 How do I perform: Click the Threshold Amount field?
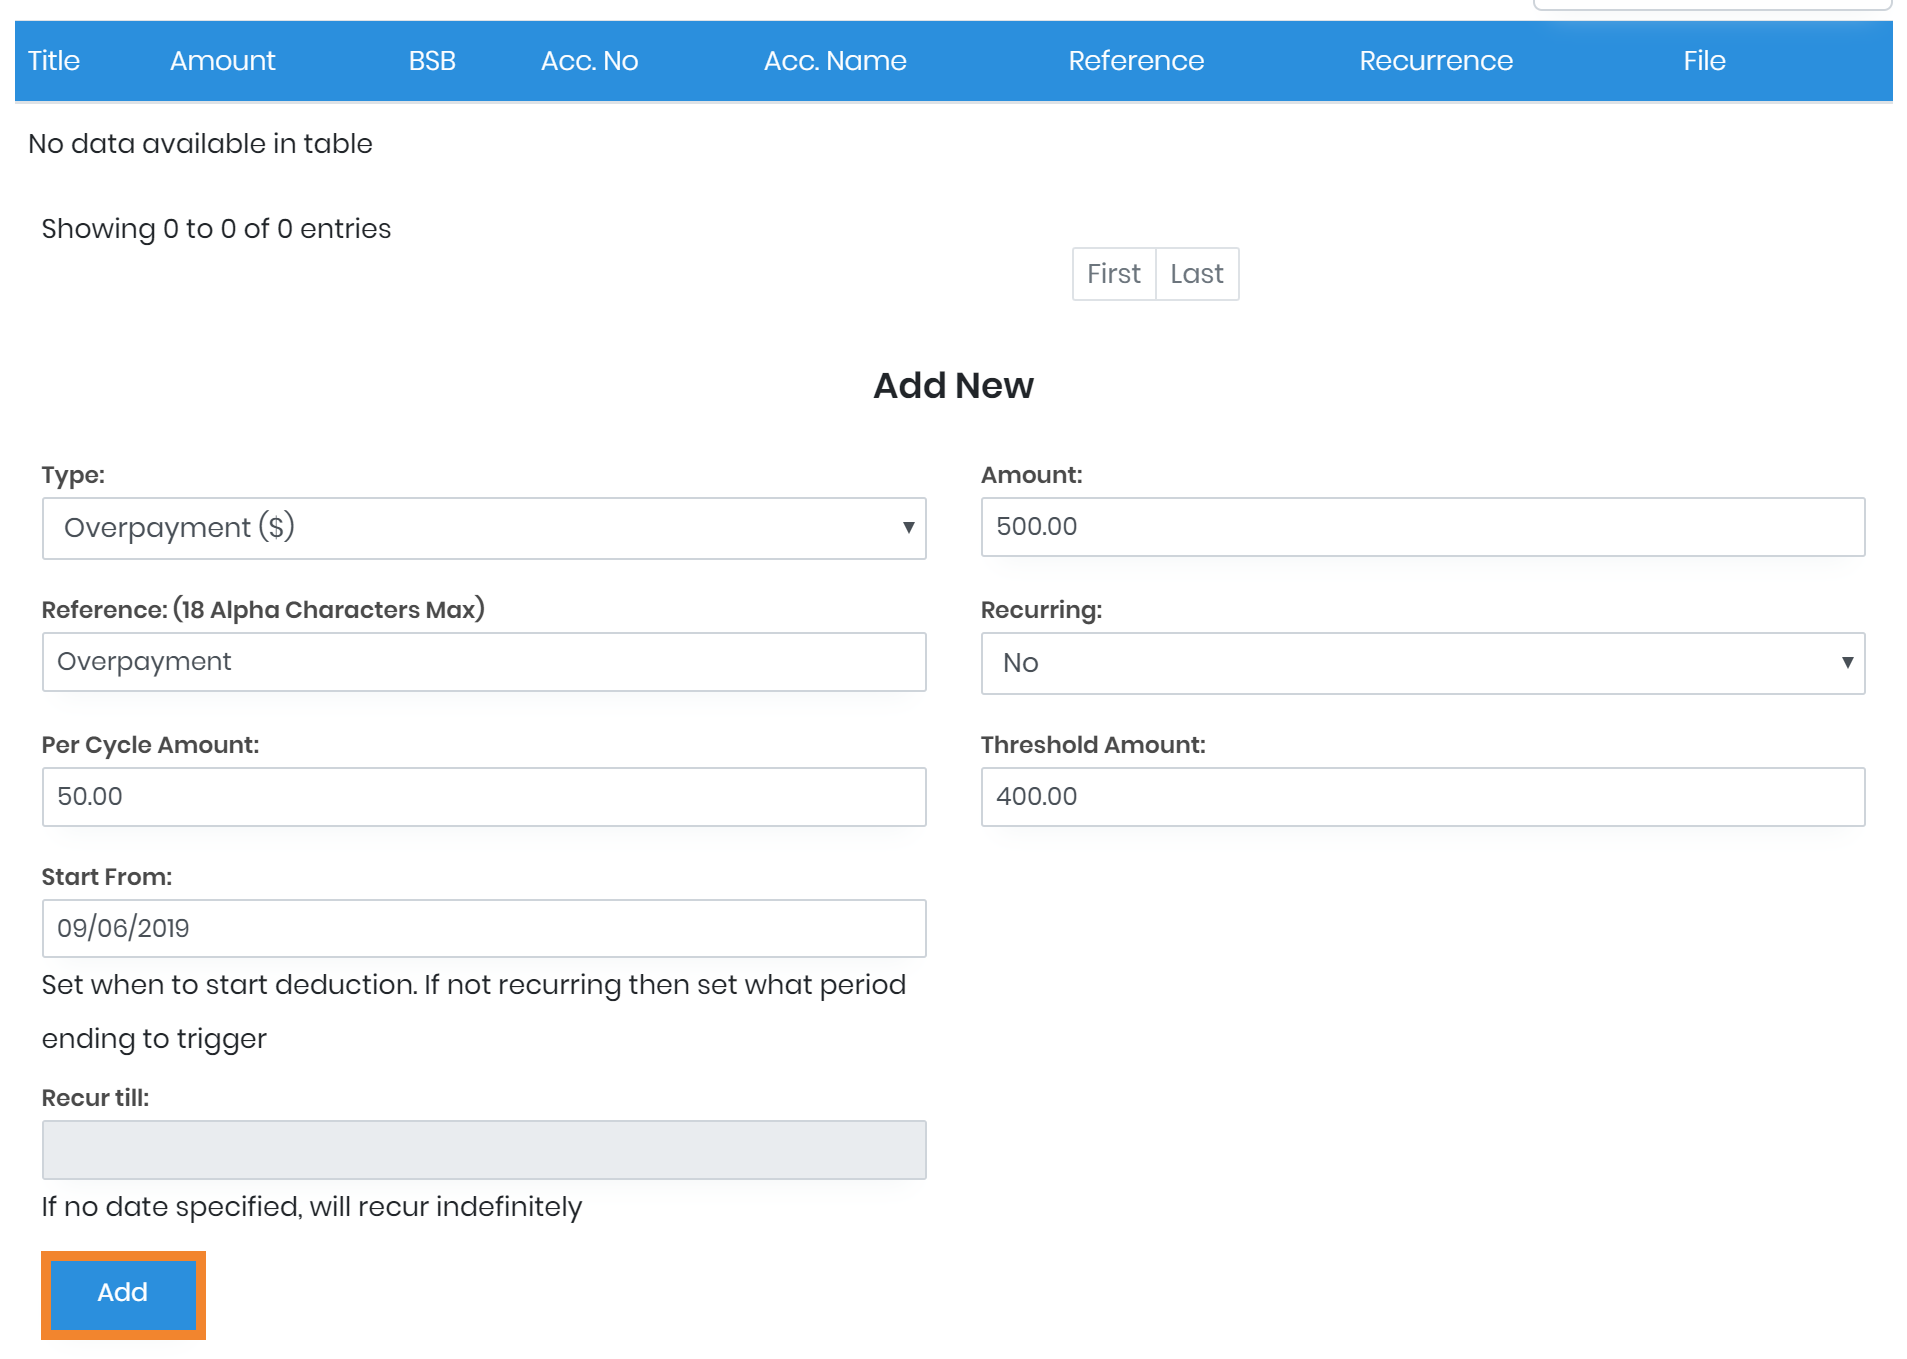[x=1422, y=797]
